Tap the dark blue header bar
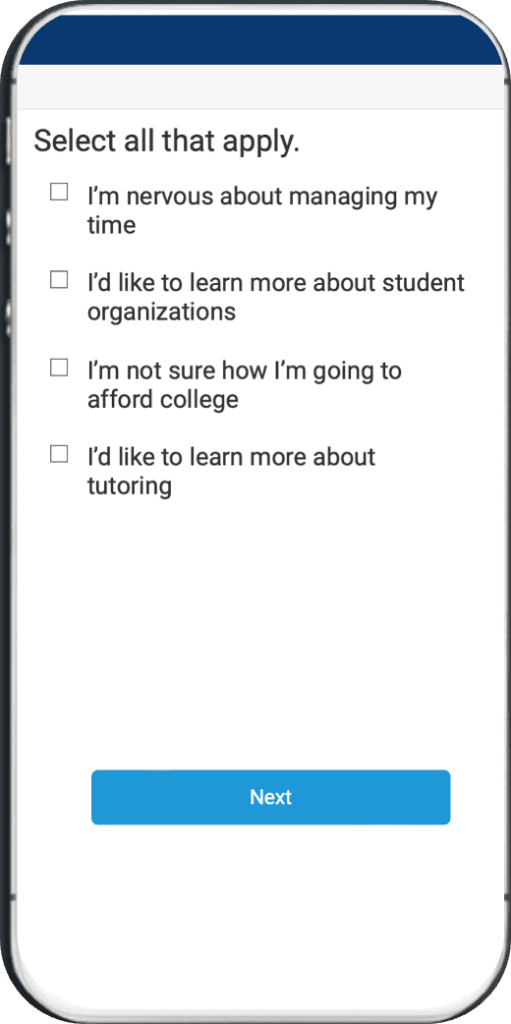 (x=261, y=40)
